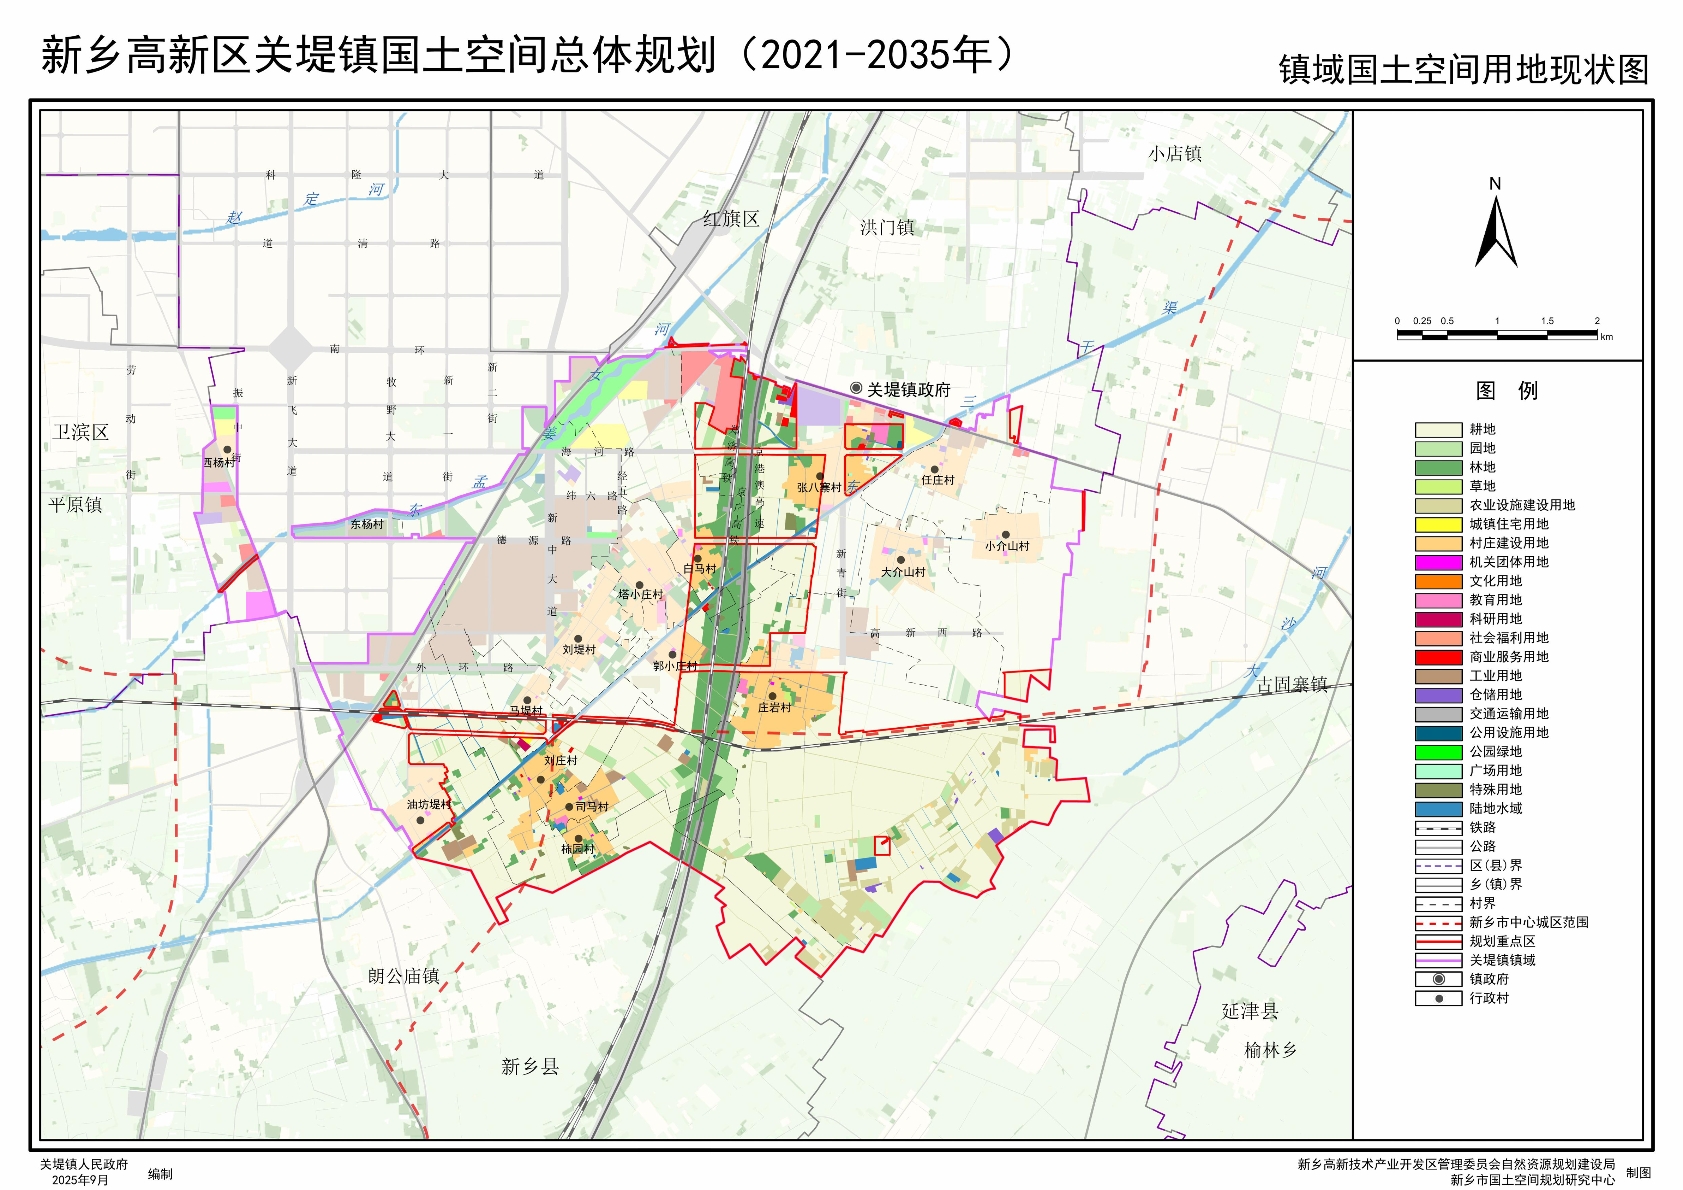Click the 新乡市中心城区范围 red dashed legend symbol
Screen dimensions: 1683x1190
coord(1438,923)
